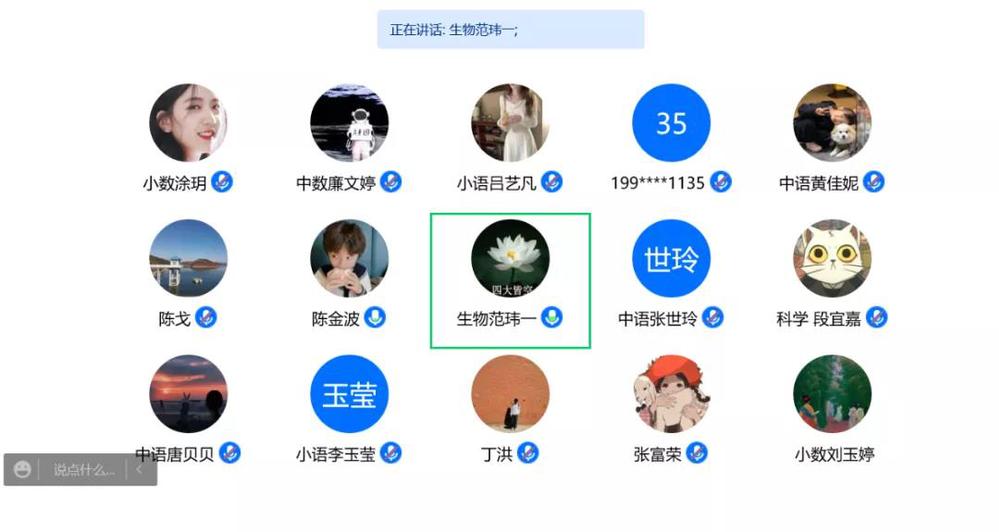Click mic icon beside 科学 段宜嘉
999x532 pixels.
click(877, 317)
